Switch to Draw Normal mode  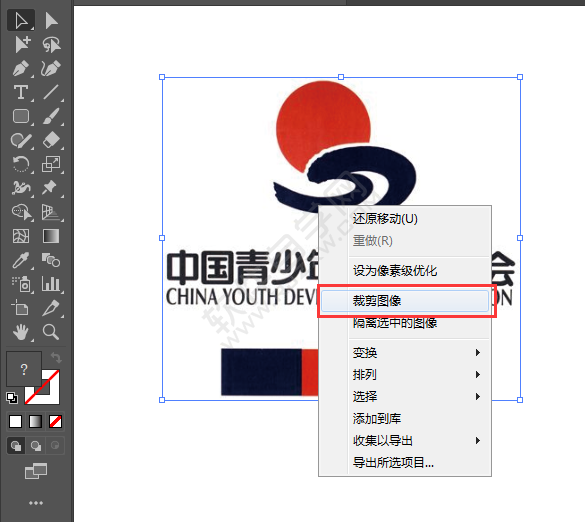pos(16,446)
